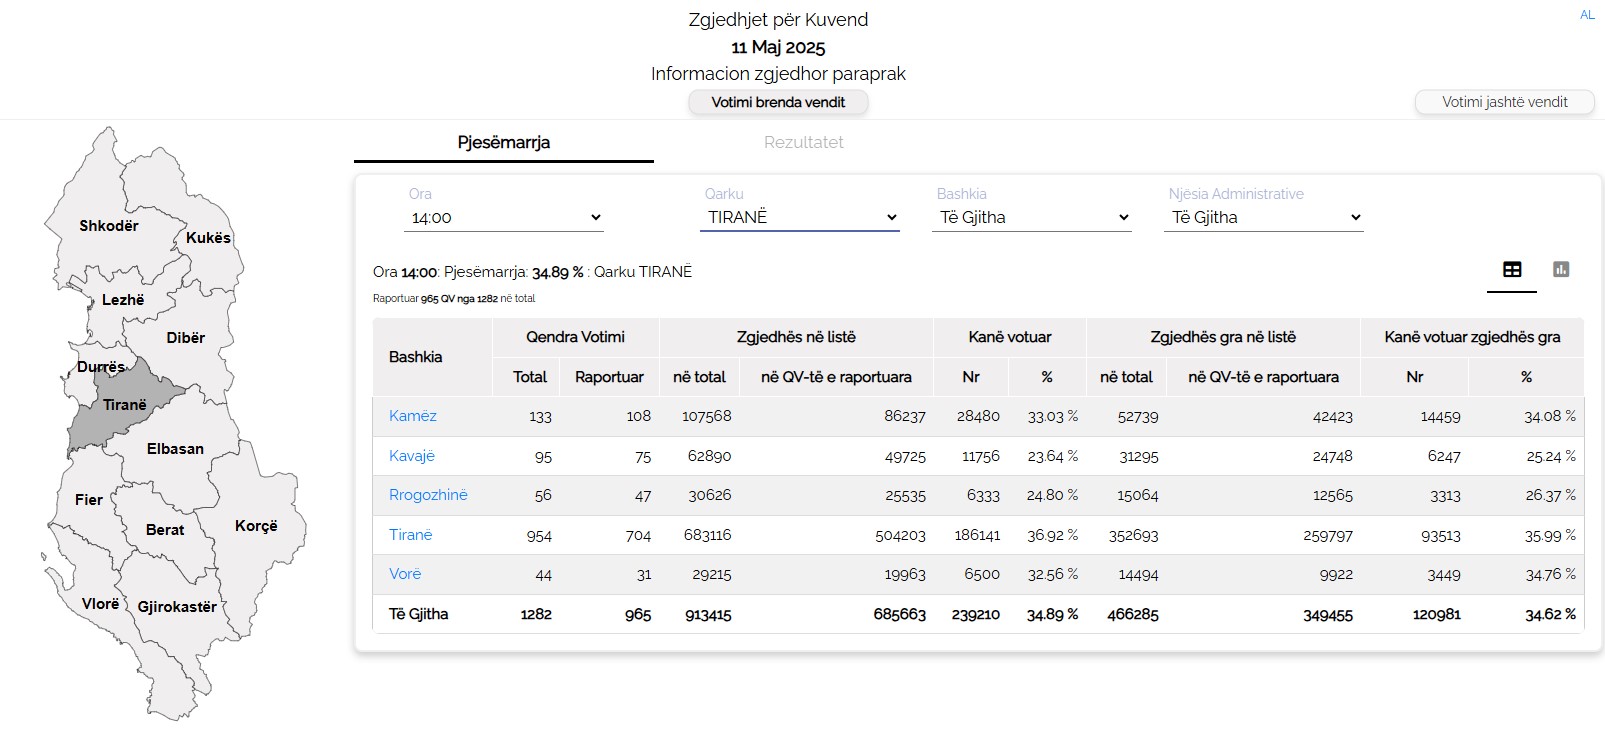Viewport: 1605px width, 743px height.
Task: Open the Vorë municipality link
Action: (x=405, y=574)
